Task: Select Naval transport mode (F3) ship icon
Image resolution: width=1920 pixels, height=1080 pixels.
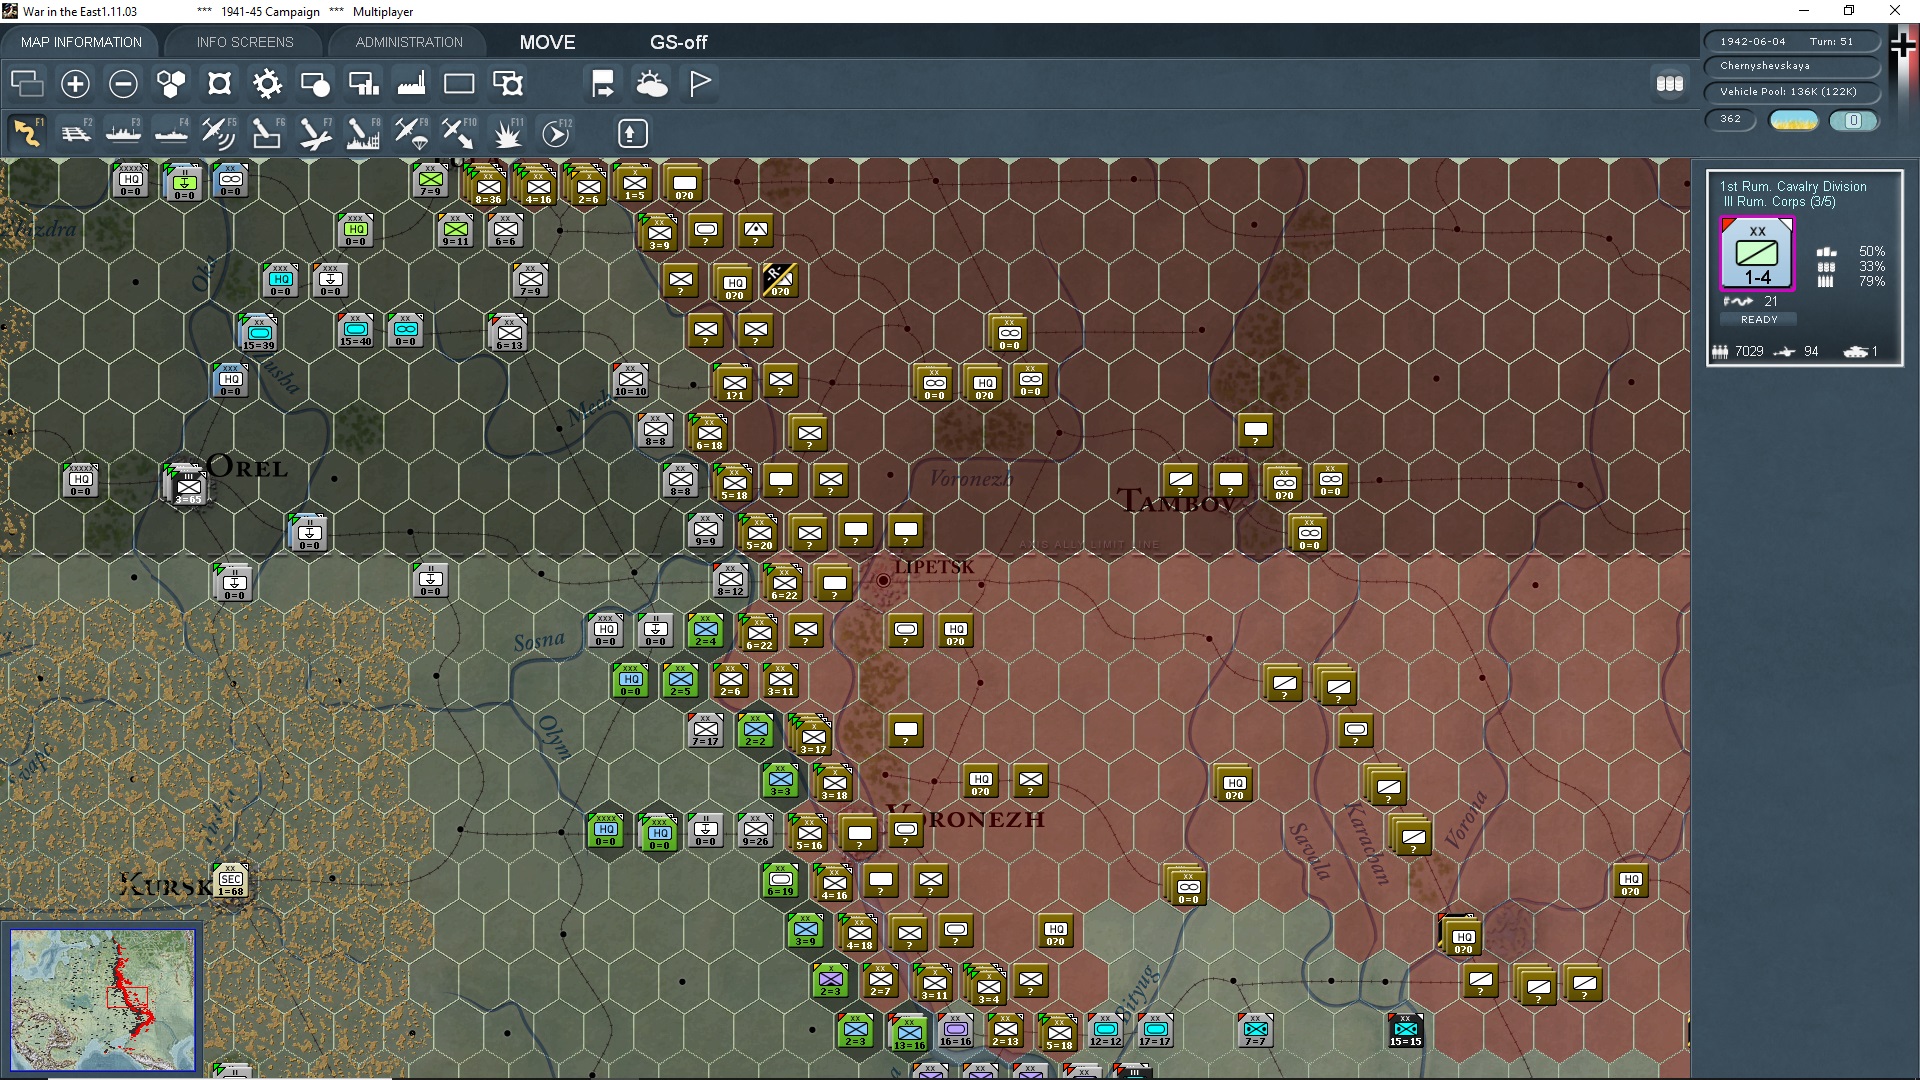Action: point(123,133)
